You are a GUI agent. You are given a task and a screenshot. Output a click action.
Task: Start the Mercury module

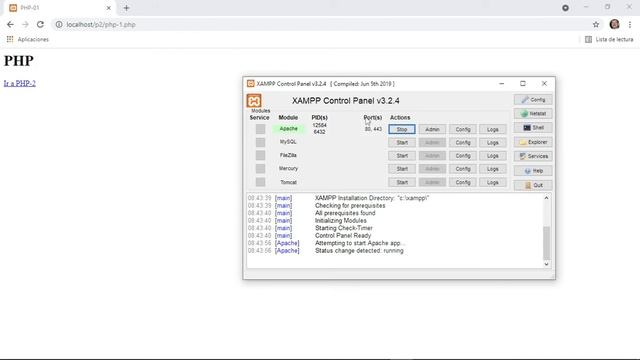(x=402, y=169)
